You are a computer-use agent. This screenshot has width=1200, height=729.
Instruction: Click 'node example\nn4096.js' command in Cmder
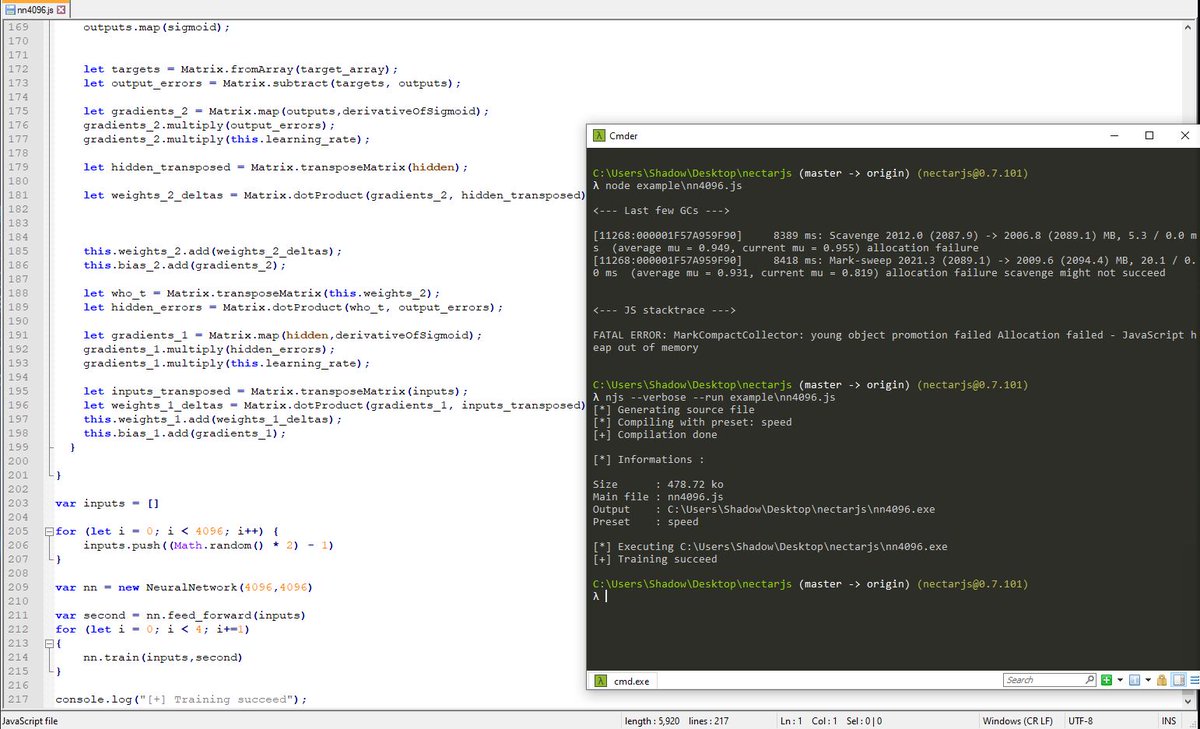click(x=673, y=186)
